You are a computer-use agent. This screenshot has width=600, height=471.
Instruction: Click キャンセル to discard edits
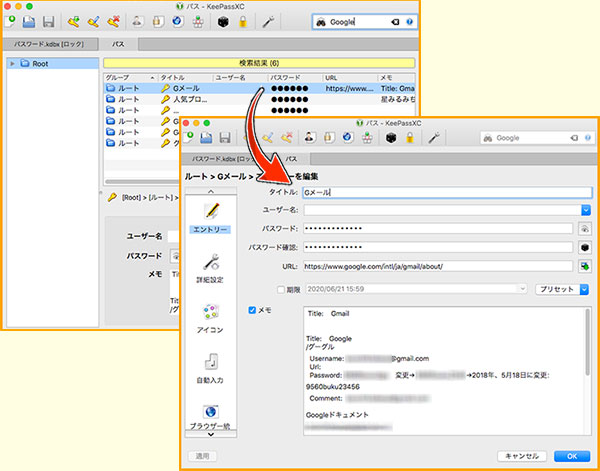(522, 456)
